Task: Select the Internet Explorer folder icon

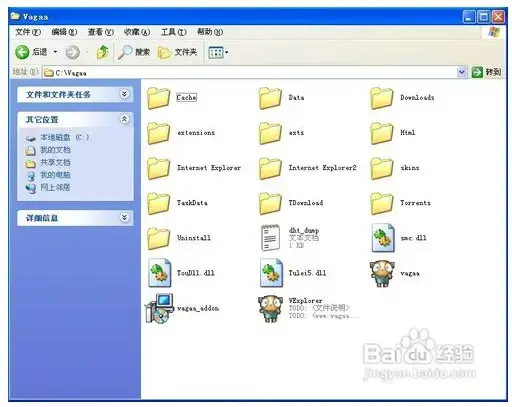Action: point(158,168)
